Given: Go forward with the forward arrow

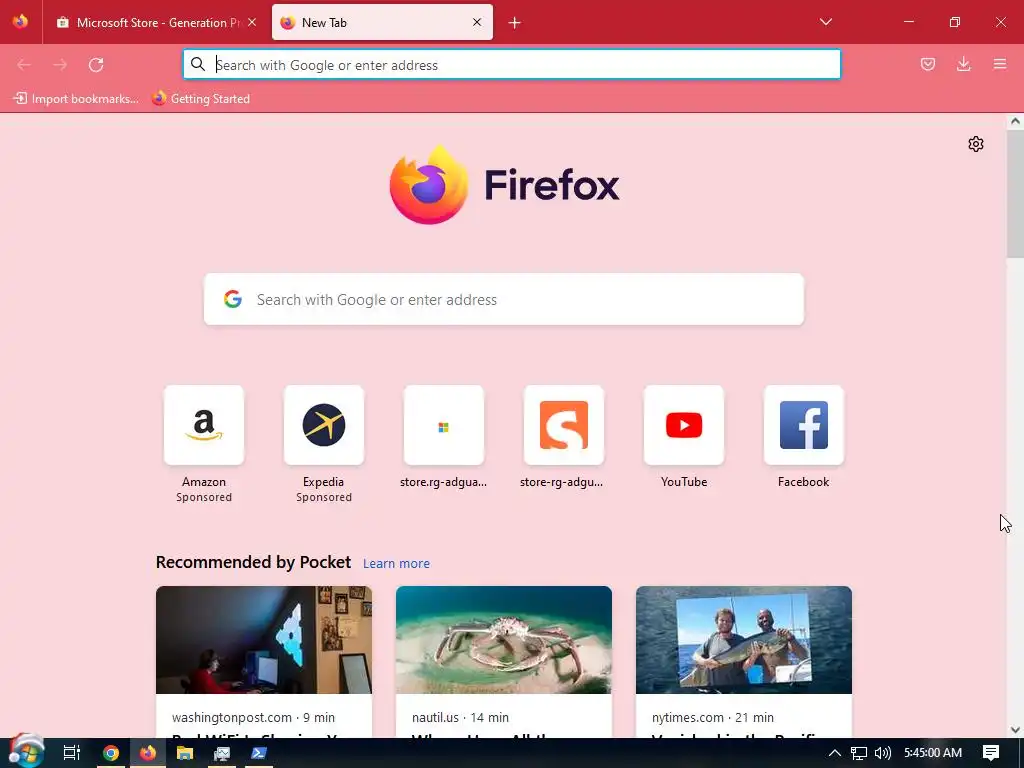Looking at the screenshot, I should (x=60, y=65).
